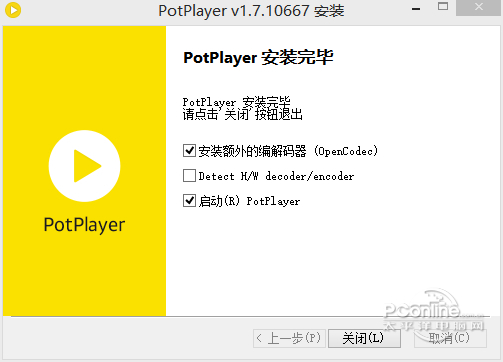Viewport: 503px width, 362px height.
Task: Click the 上一步(P) back button
Action: coord(289,338)
